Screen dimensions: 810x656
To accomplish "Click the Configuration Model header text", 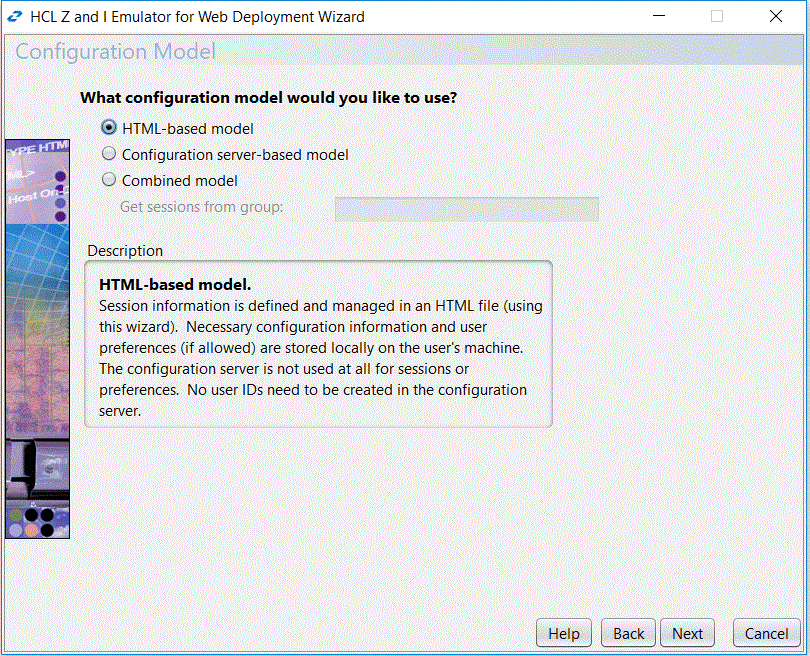I will [114, 51].
